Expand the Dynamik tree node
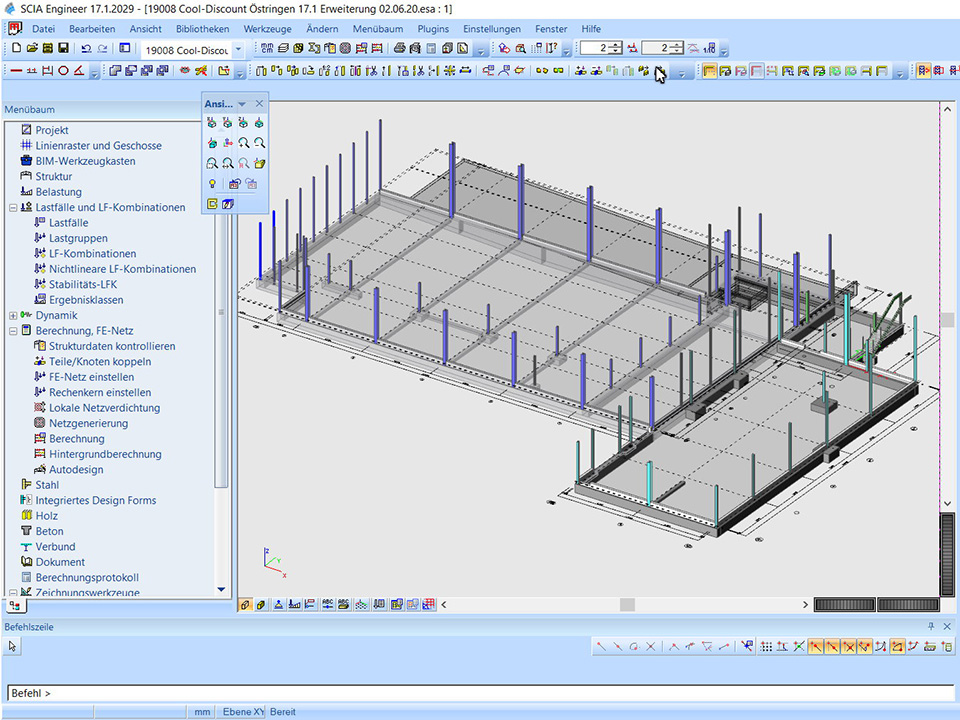This screenshot has height=720, width=960. (x=13, y=315)
